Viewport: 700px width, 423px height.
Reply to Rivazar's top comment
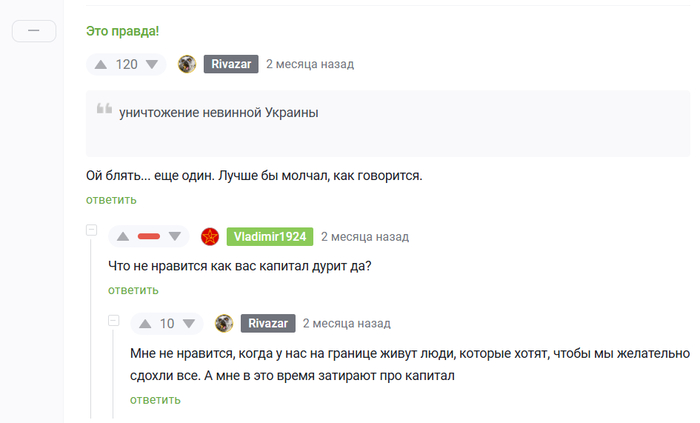pyautogui.click(x=111, y=200)
